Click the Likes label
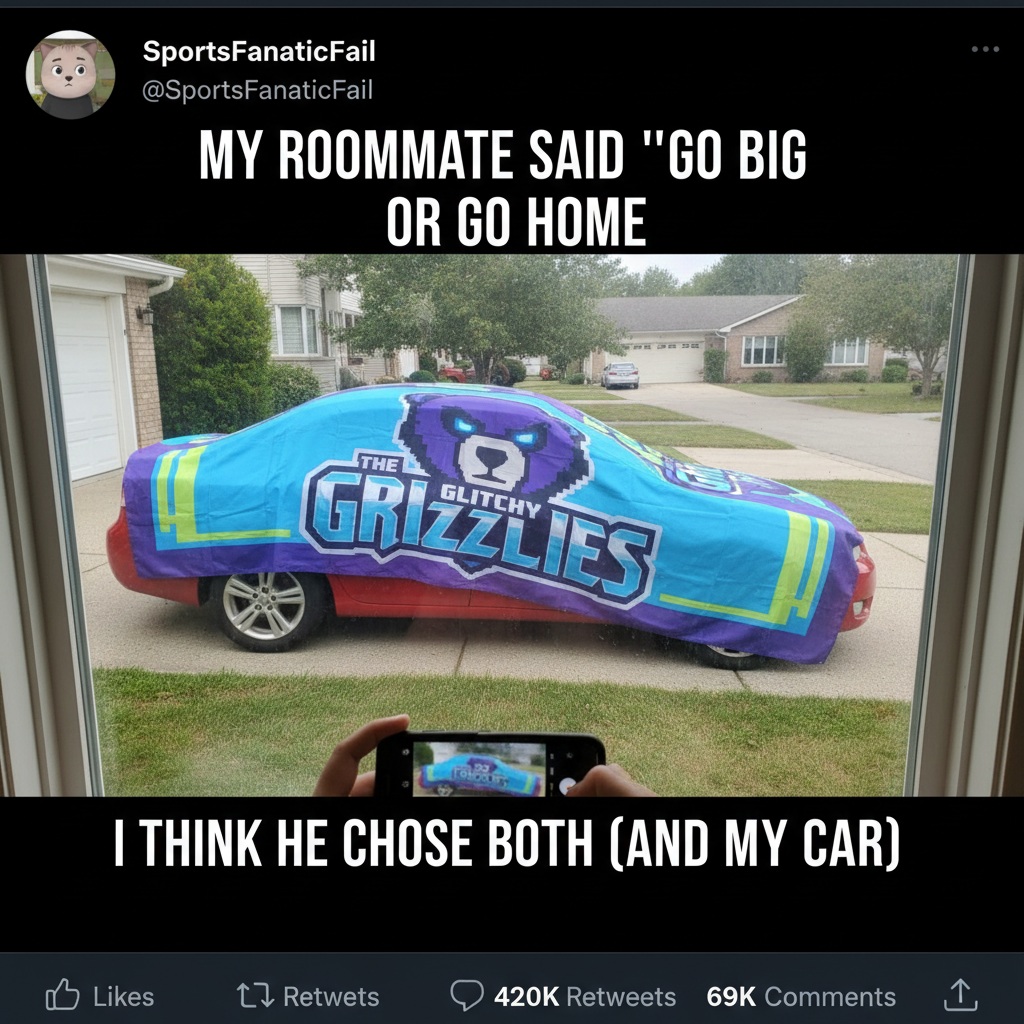 coord(123,997)
